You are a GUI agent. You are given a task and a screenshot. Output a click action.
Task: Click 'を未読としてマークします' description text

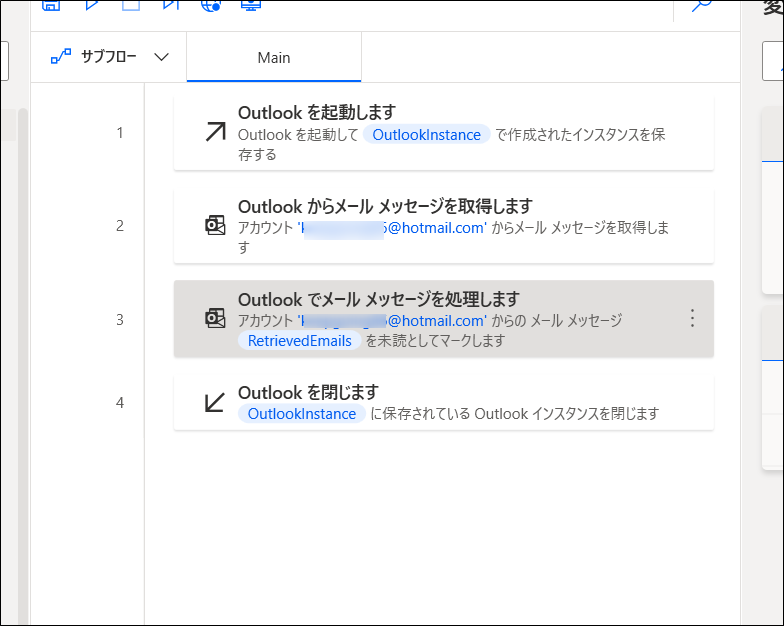click(x=436, y=341)
